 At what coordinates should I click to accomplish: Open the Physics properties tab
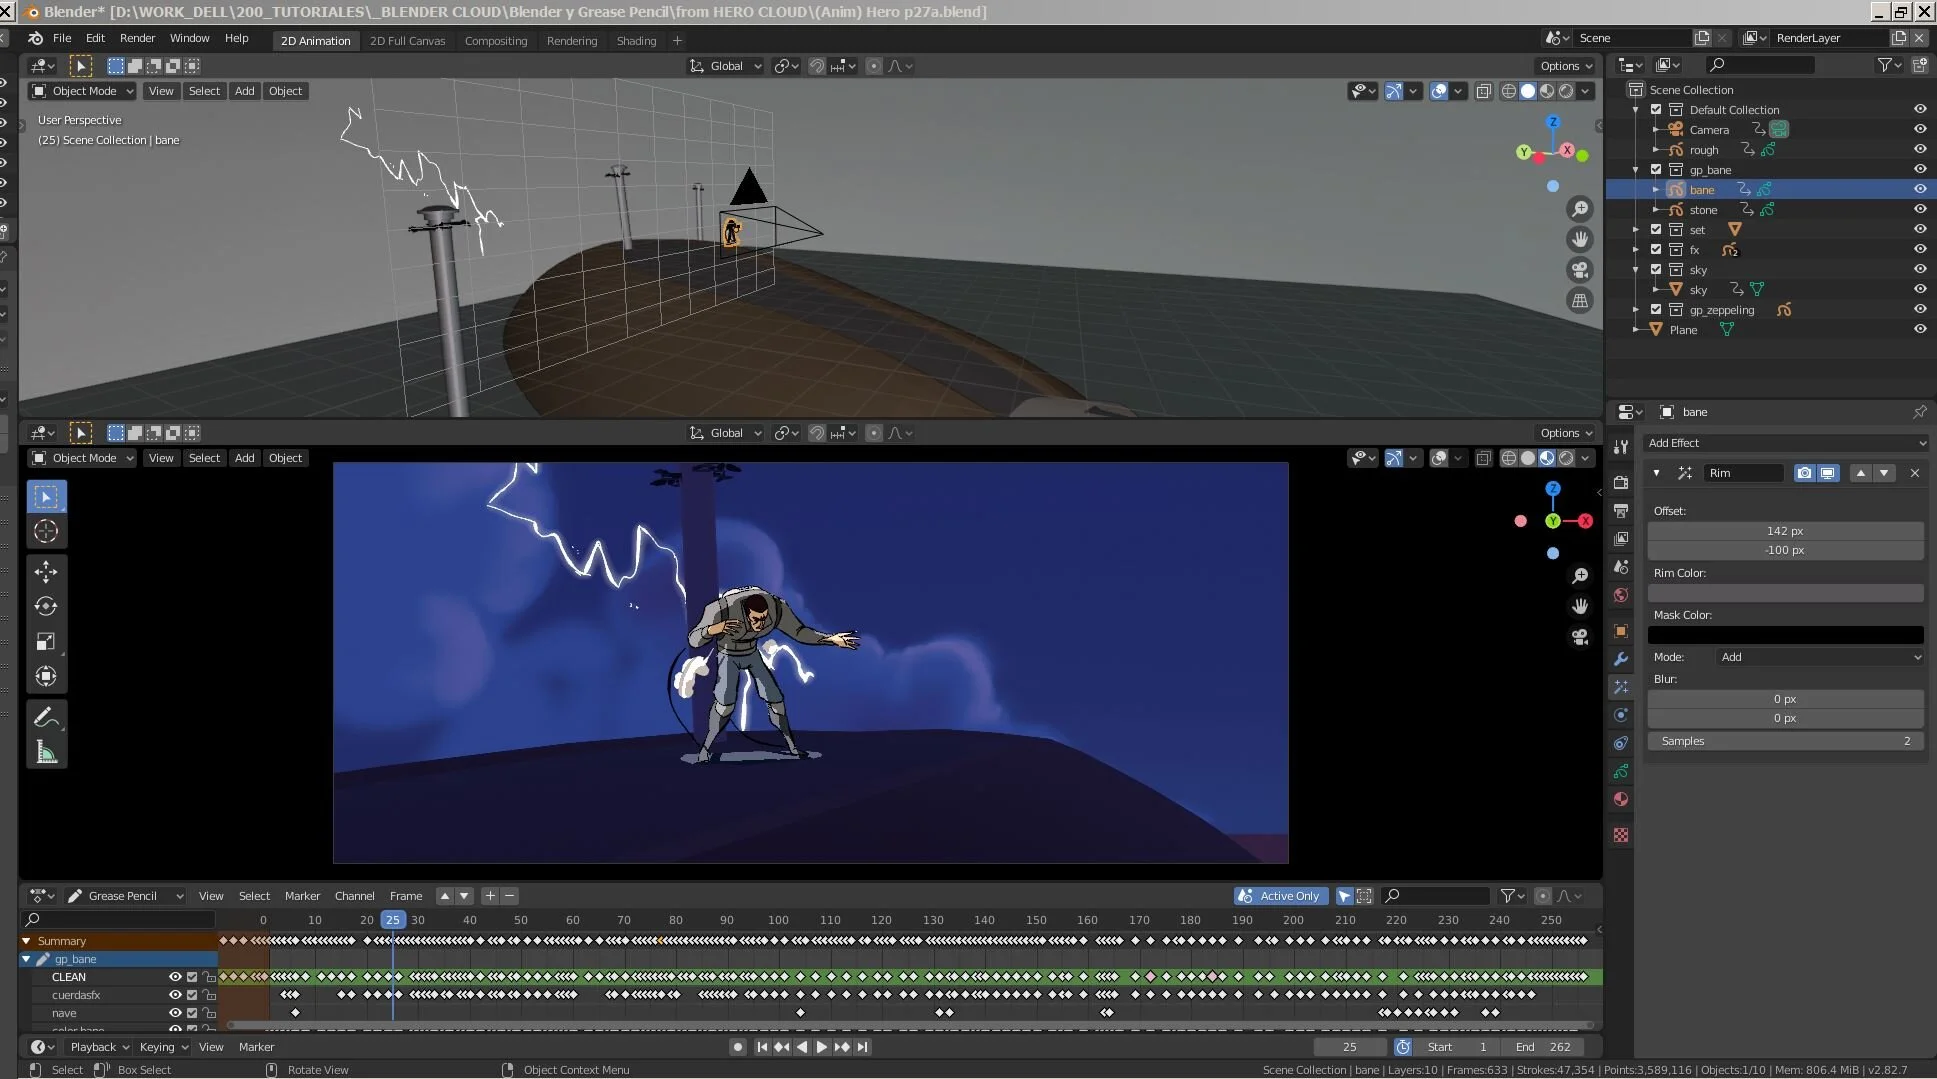pyautogui.click(x=1621, y=715)
